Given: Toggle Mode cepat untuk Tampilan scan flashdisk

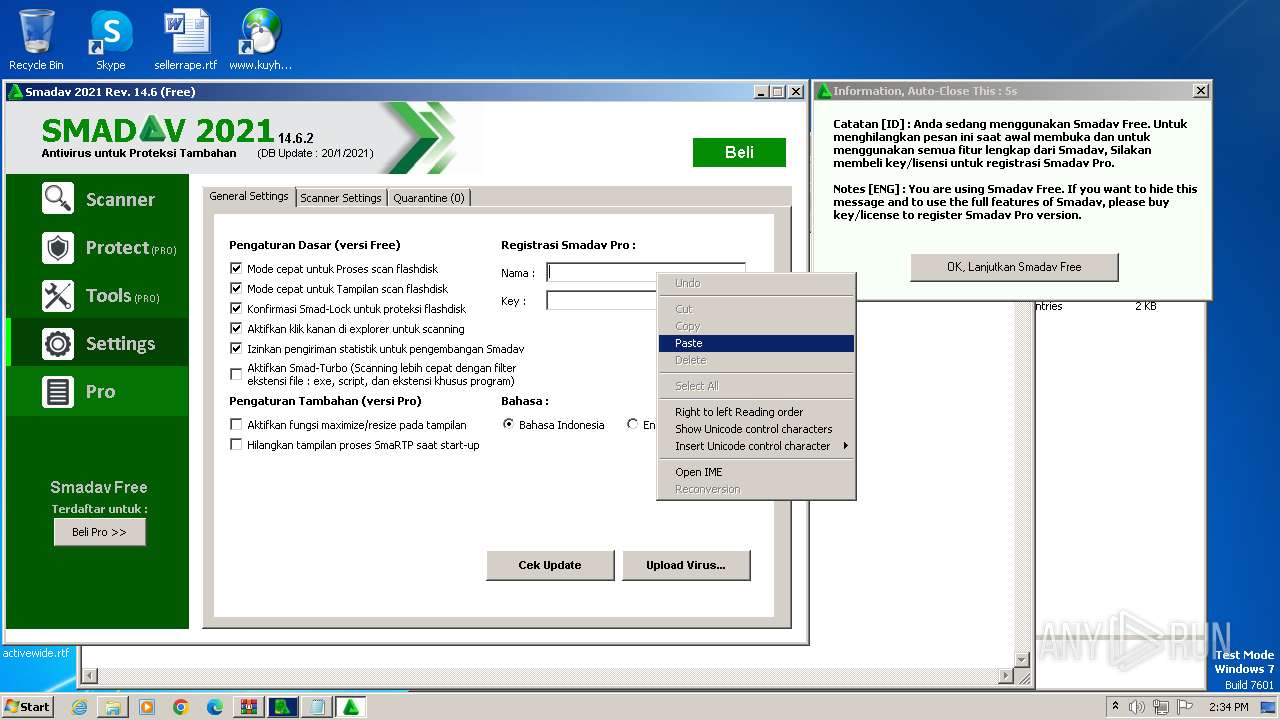Looking at the screenshot, I should click(x=236, y=288).
